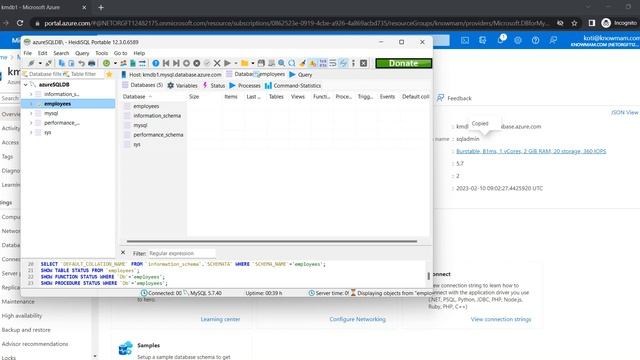Open Azure portal settings gear icon
Viewport: 640px width, 360px height.
pos(518,40)
